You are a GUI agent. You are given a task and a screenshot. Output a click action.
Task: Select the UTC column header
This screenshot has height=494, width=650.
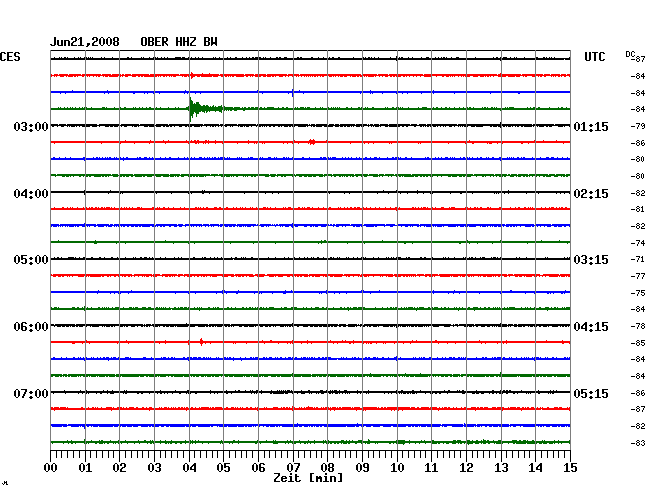click(x=594, y=57)
